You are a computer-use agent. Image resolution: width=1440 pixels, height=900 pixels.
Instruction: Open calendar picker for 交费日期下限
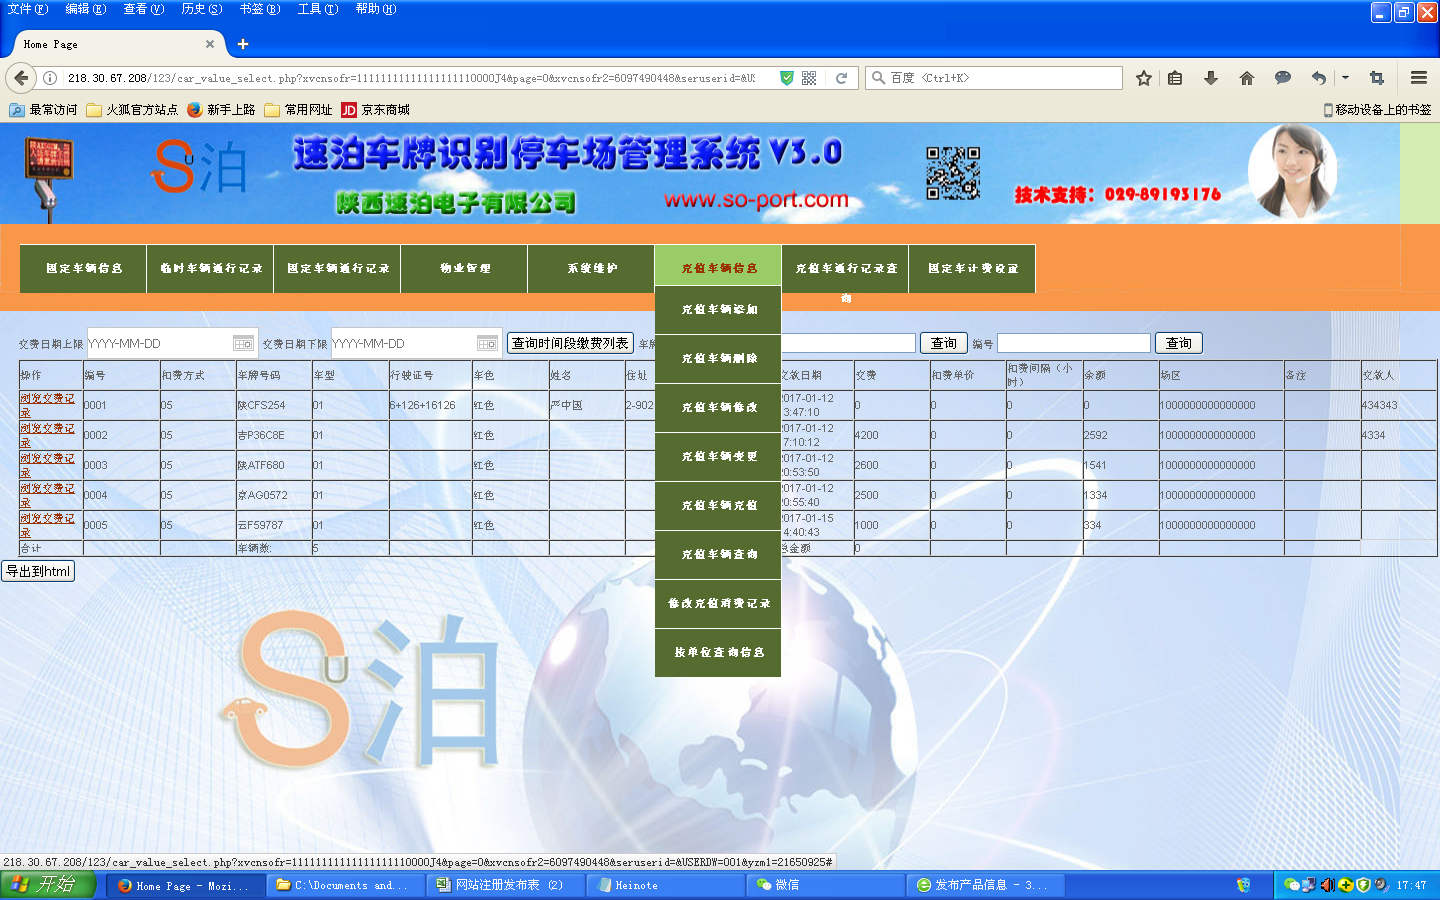[x=487, y=344]
